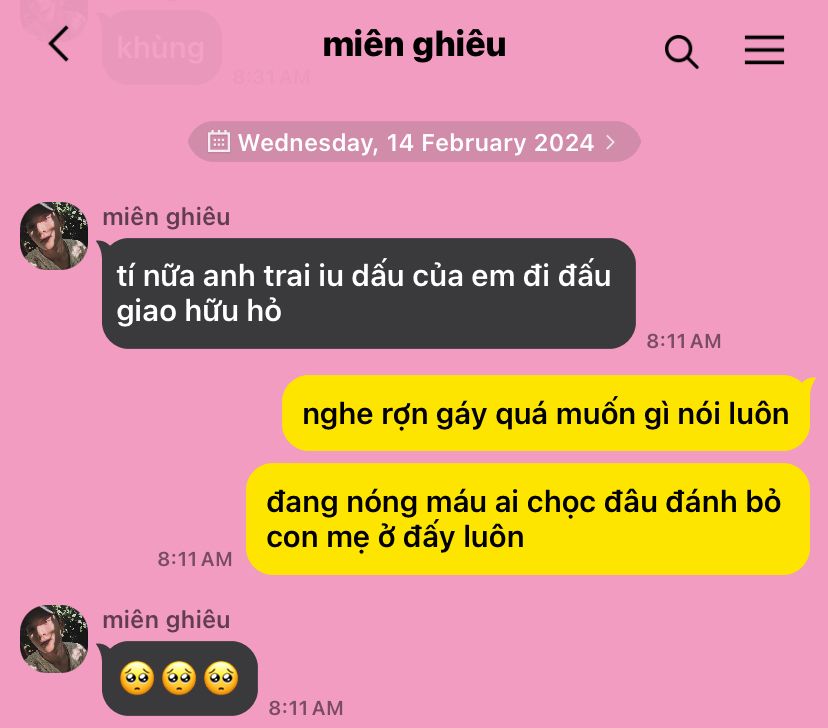Click the last pleading face emoji
The image size is (828, 728).
pos(221,678)
